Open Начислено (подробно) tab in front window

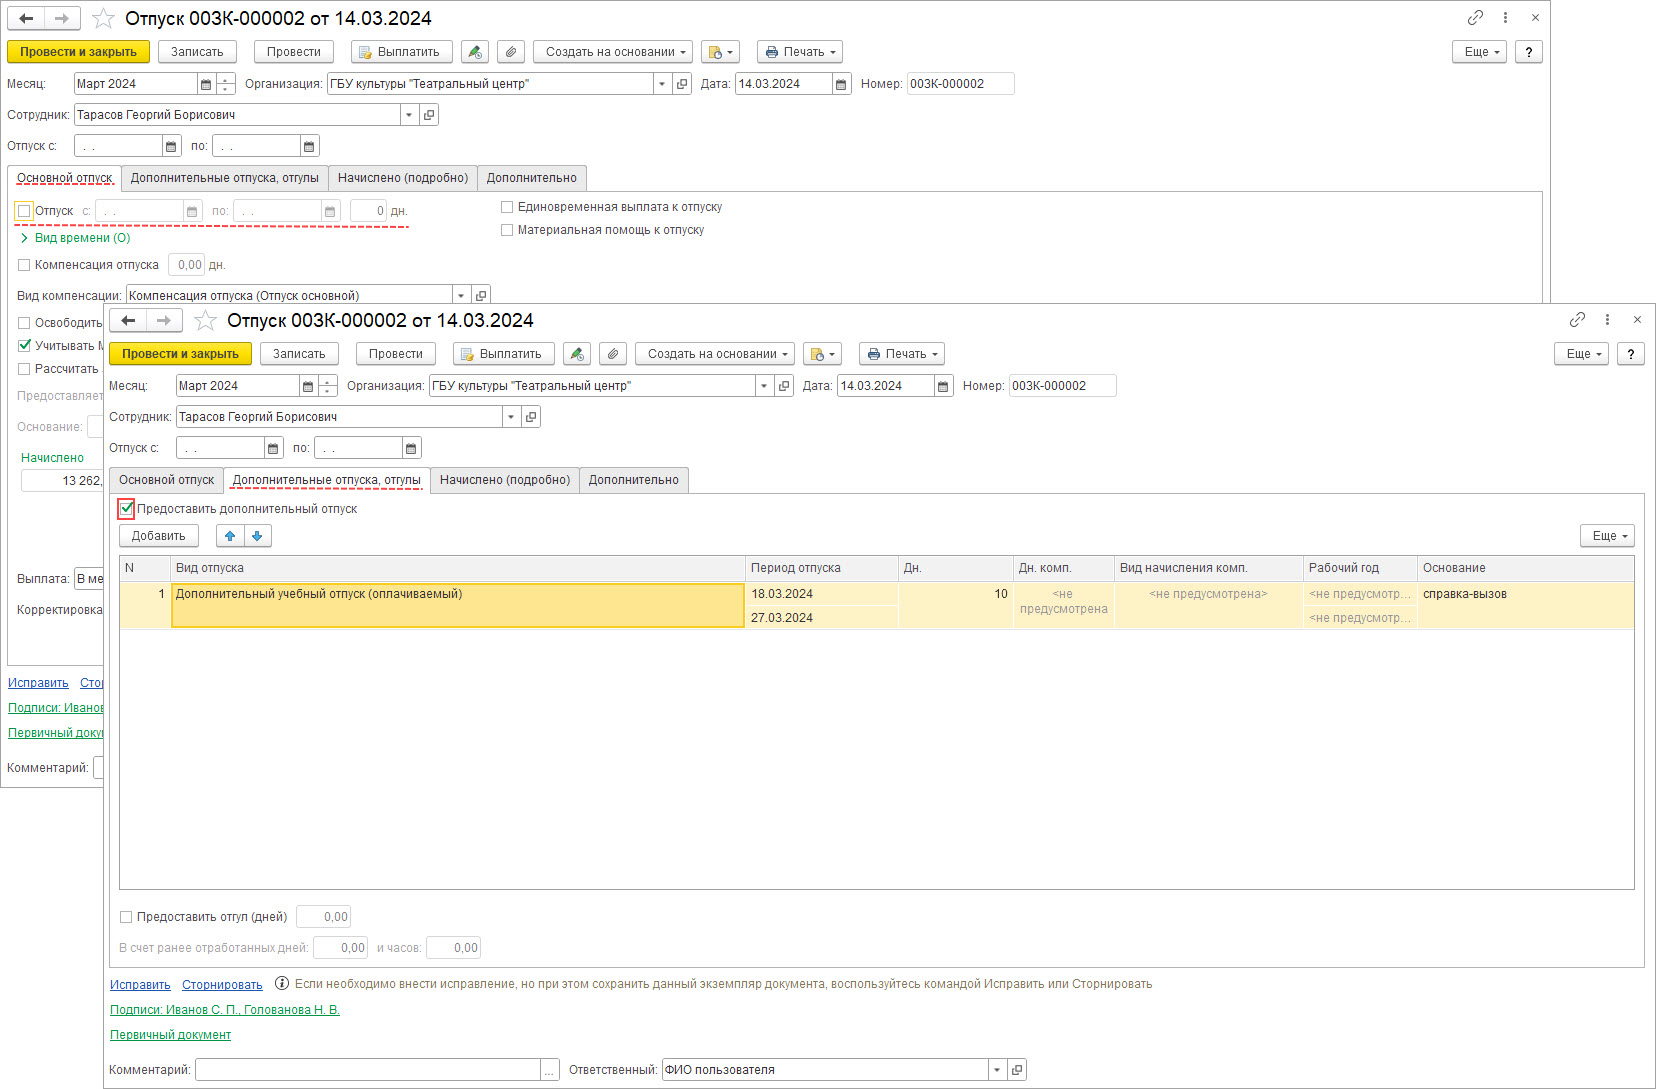pos(505,480)
